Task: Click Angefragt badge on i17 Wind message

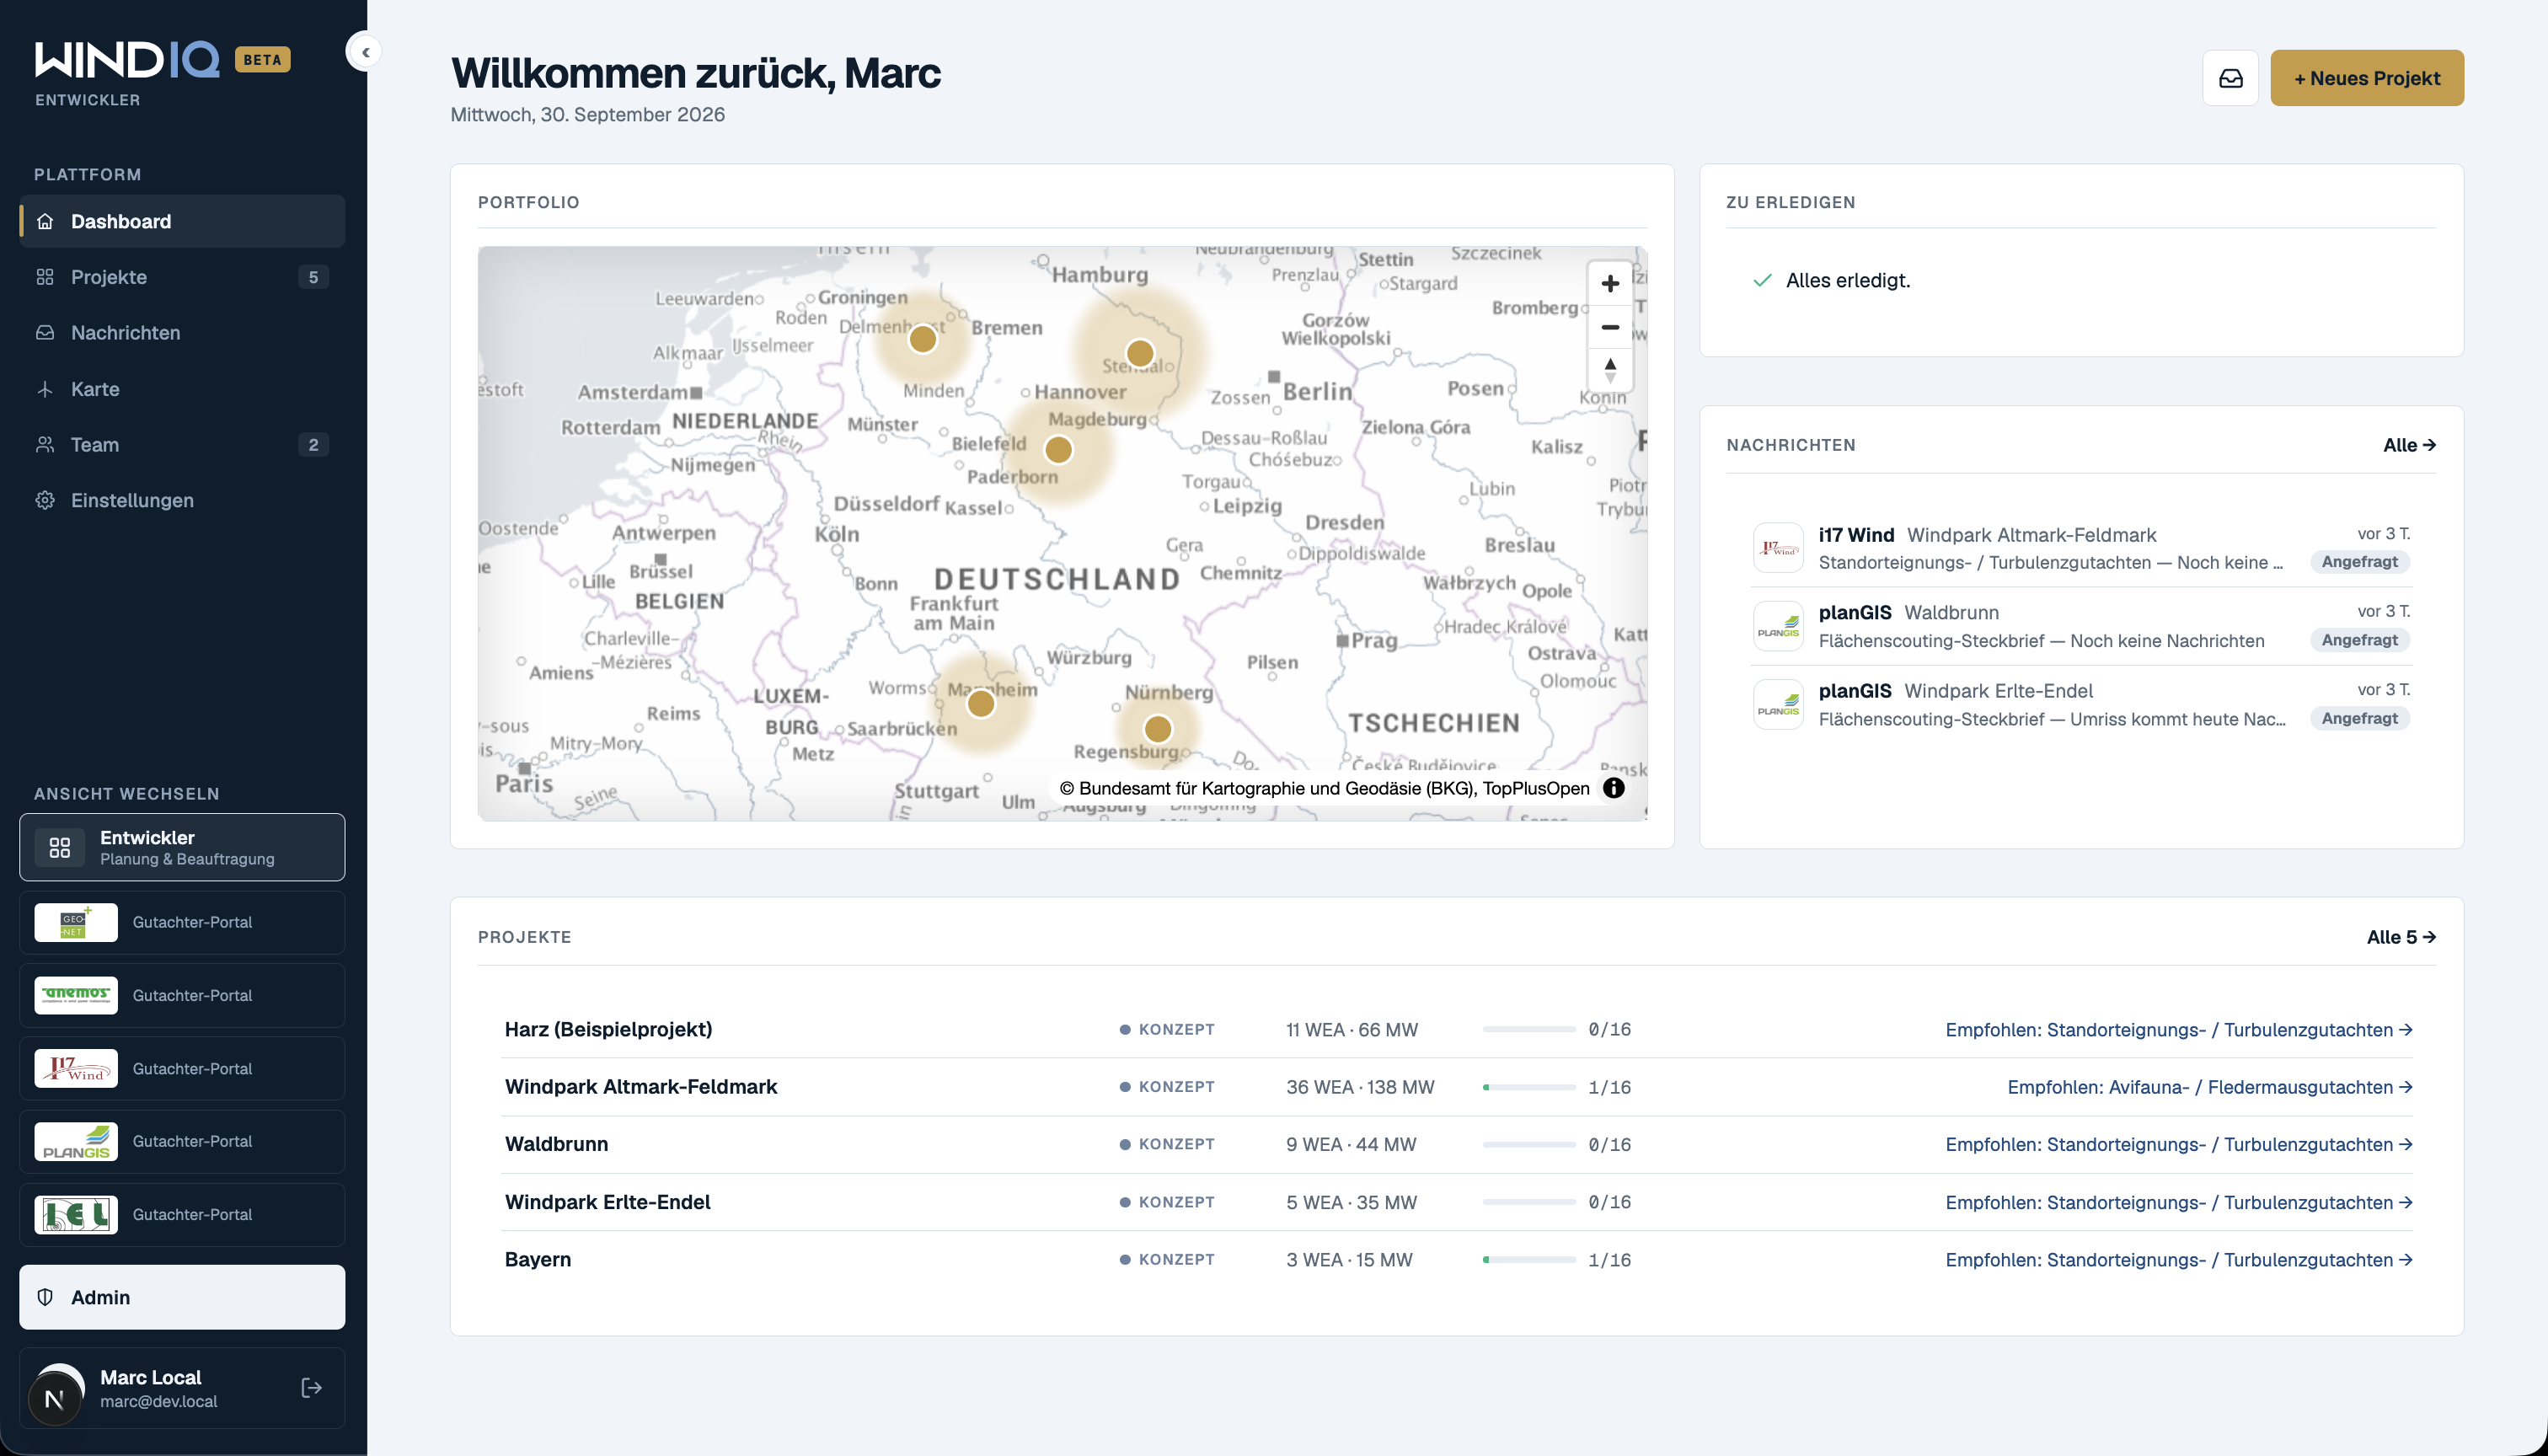Action: point(2359,562)
